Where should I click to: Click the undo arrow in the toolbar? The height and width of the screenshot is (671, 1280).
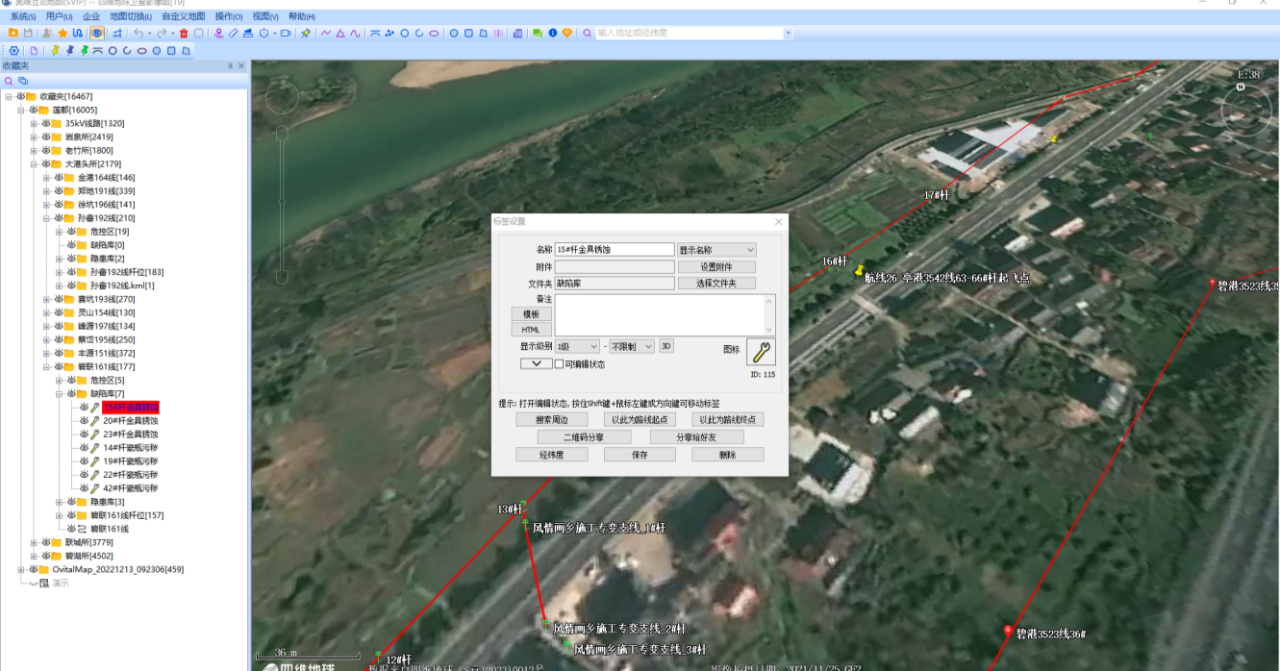[x=138, y=33]
